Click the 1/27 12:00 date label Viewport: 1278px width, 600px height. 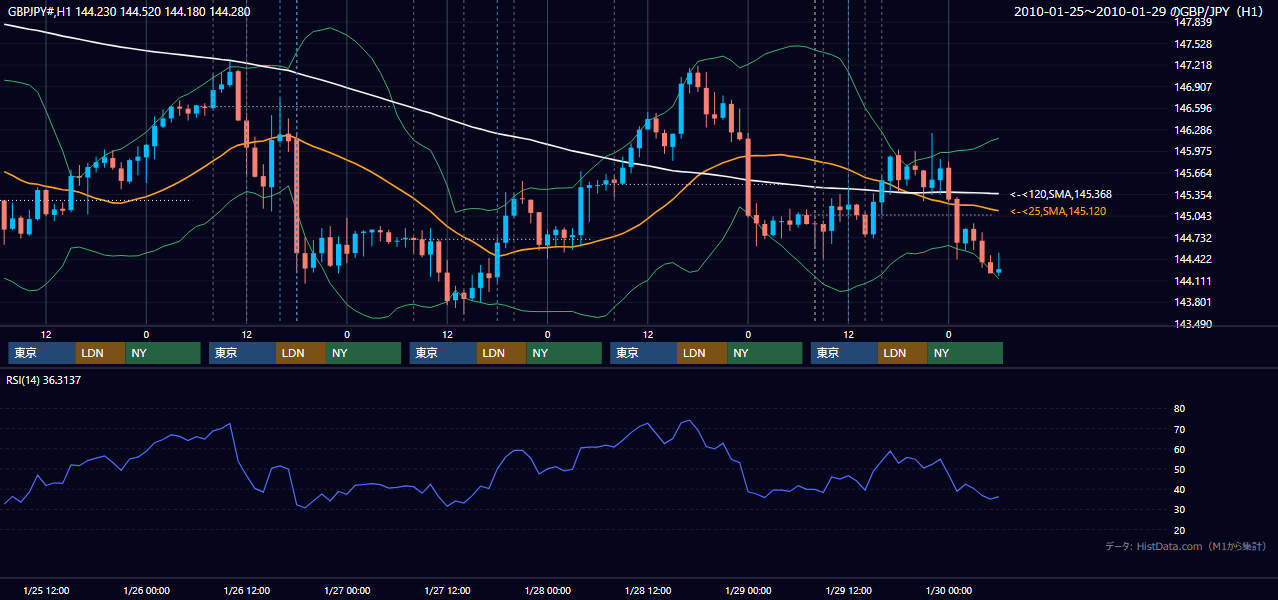click(447, 590)
